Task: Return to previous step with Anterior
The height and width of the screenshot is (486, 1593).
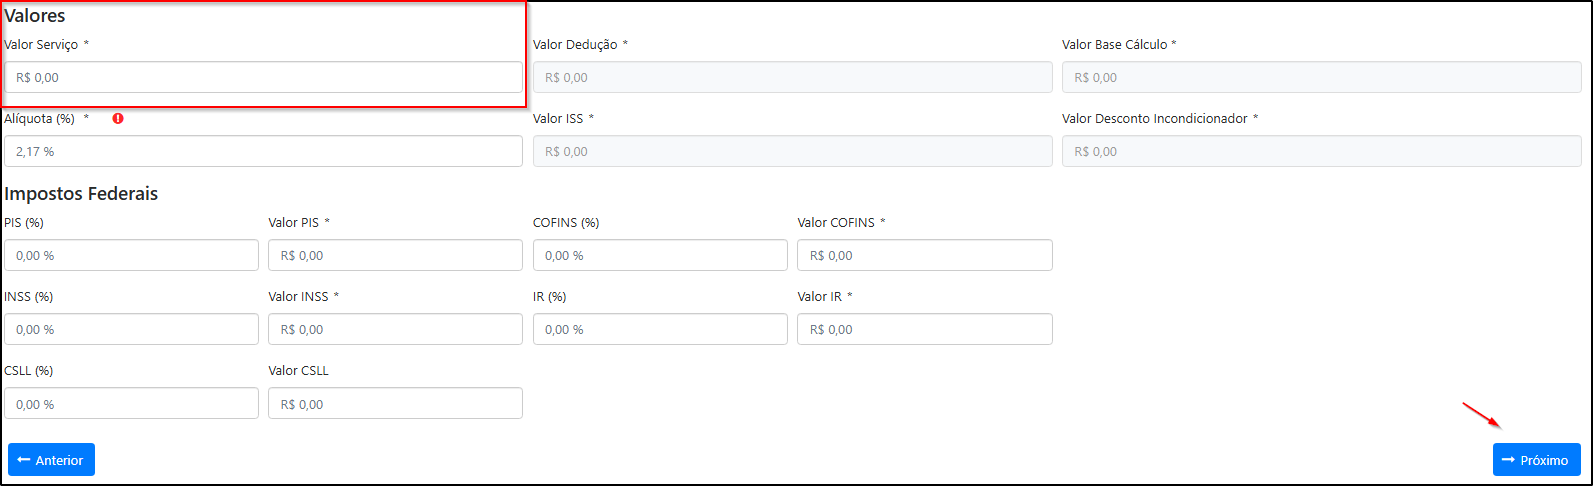Action: click(51, 460)
